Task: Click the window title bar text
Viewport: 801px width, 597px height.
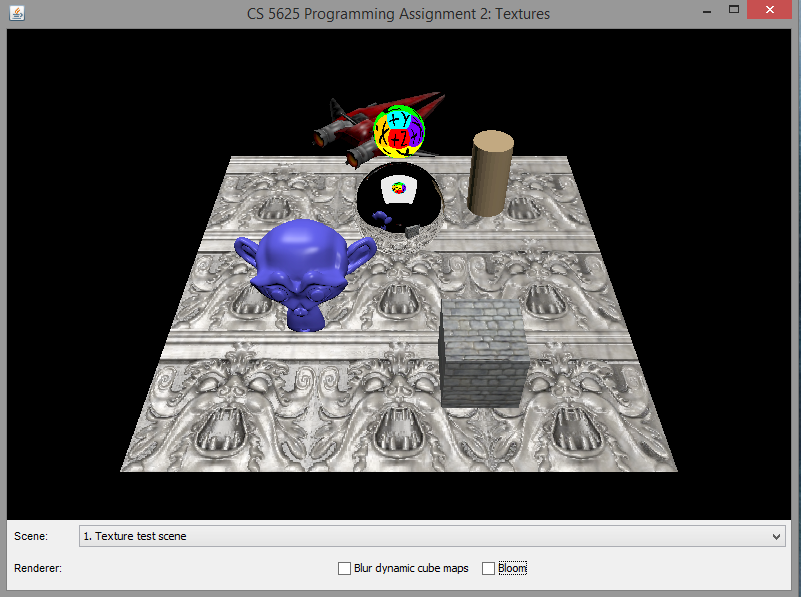Action: [x=398, y=14]
